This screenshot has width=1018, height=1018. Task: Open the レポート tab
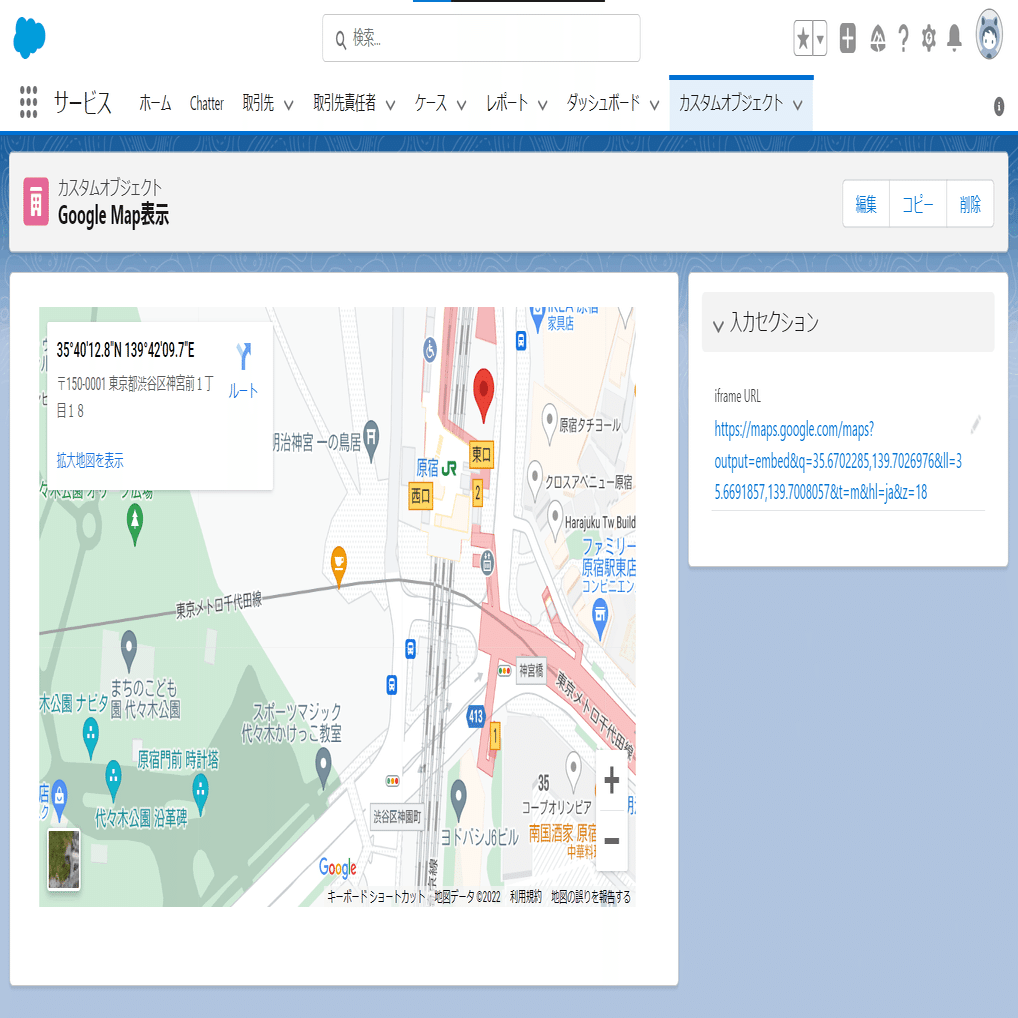coord(507,103)
